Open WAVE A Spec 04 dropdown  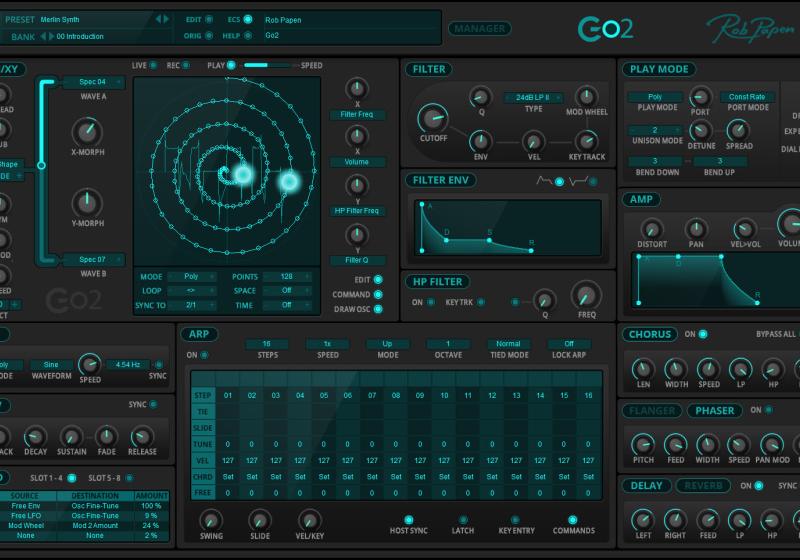(x=93, y=82)
